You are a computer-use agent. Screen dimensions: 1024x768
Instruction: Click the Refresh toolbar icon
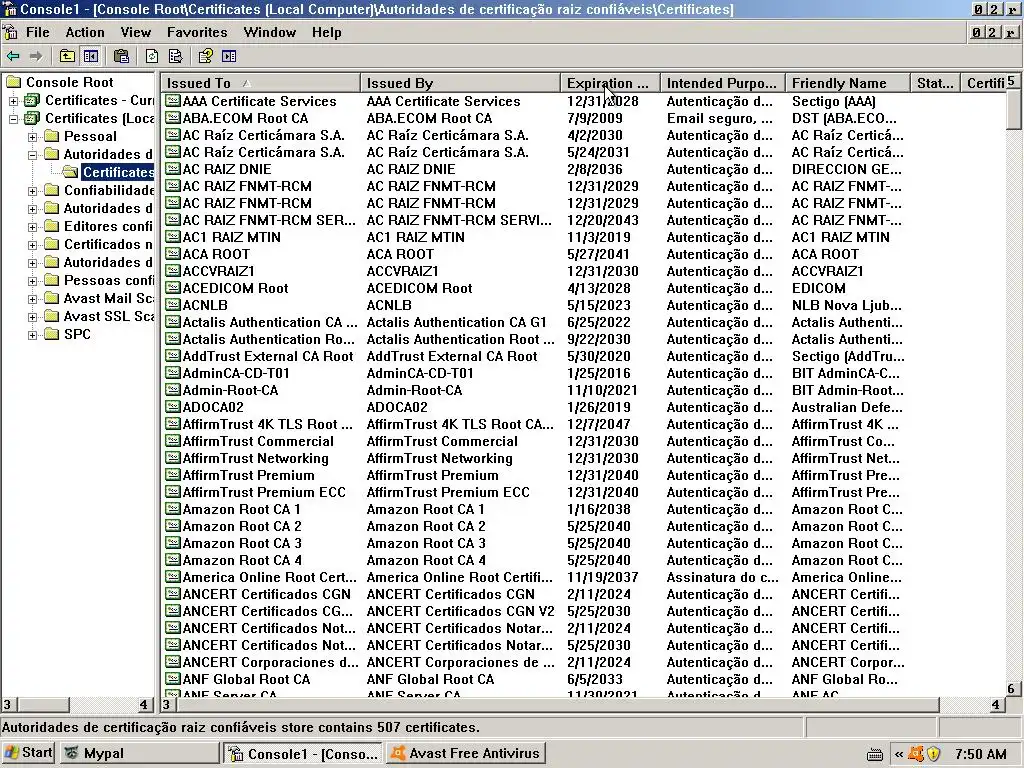[152, 57]
